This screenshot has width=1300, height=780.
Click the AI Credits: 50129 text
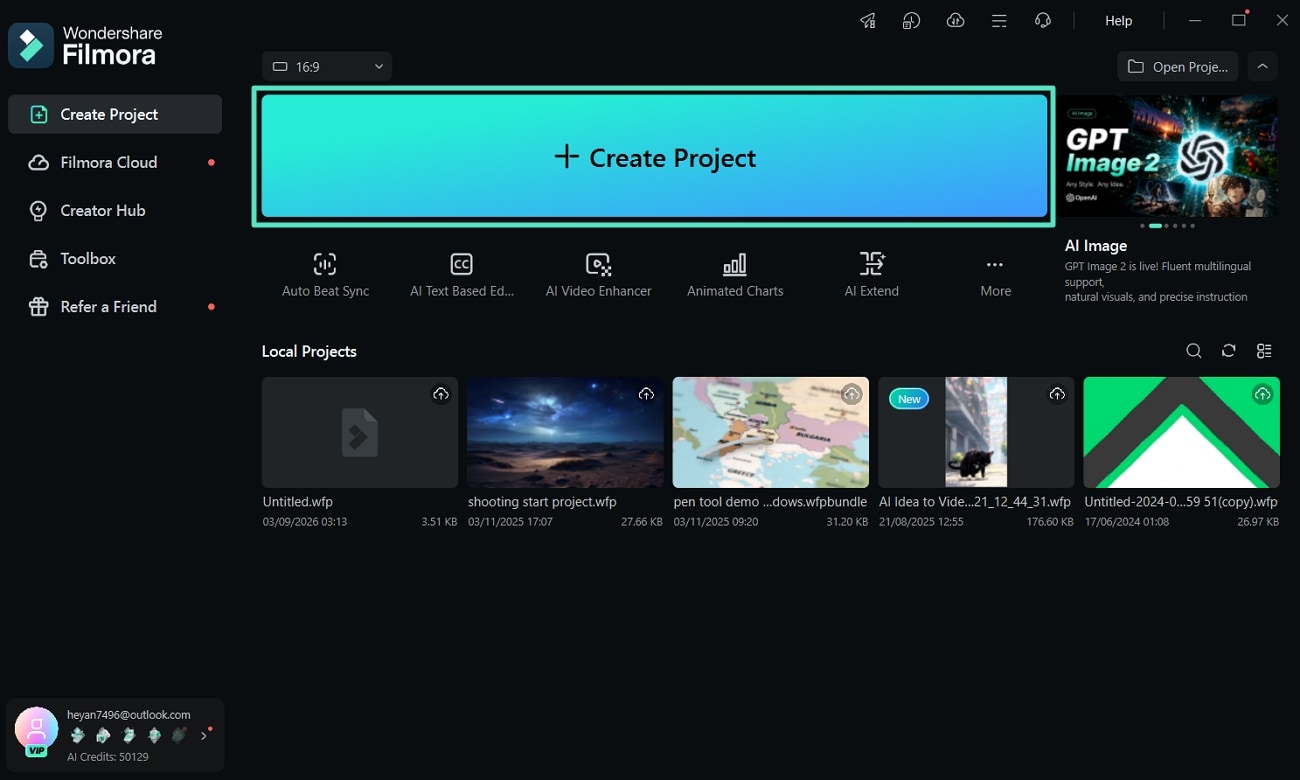click(108, 757)
